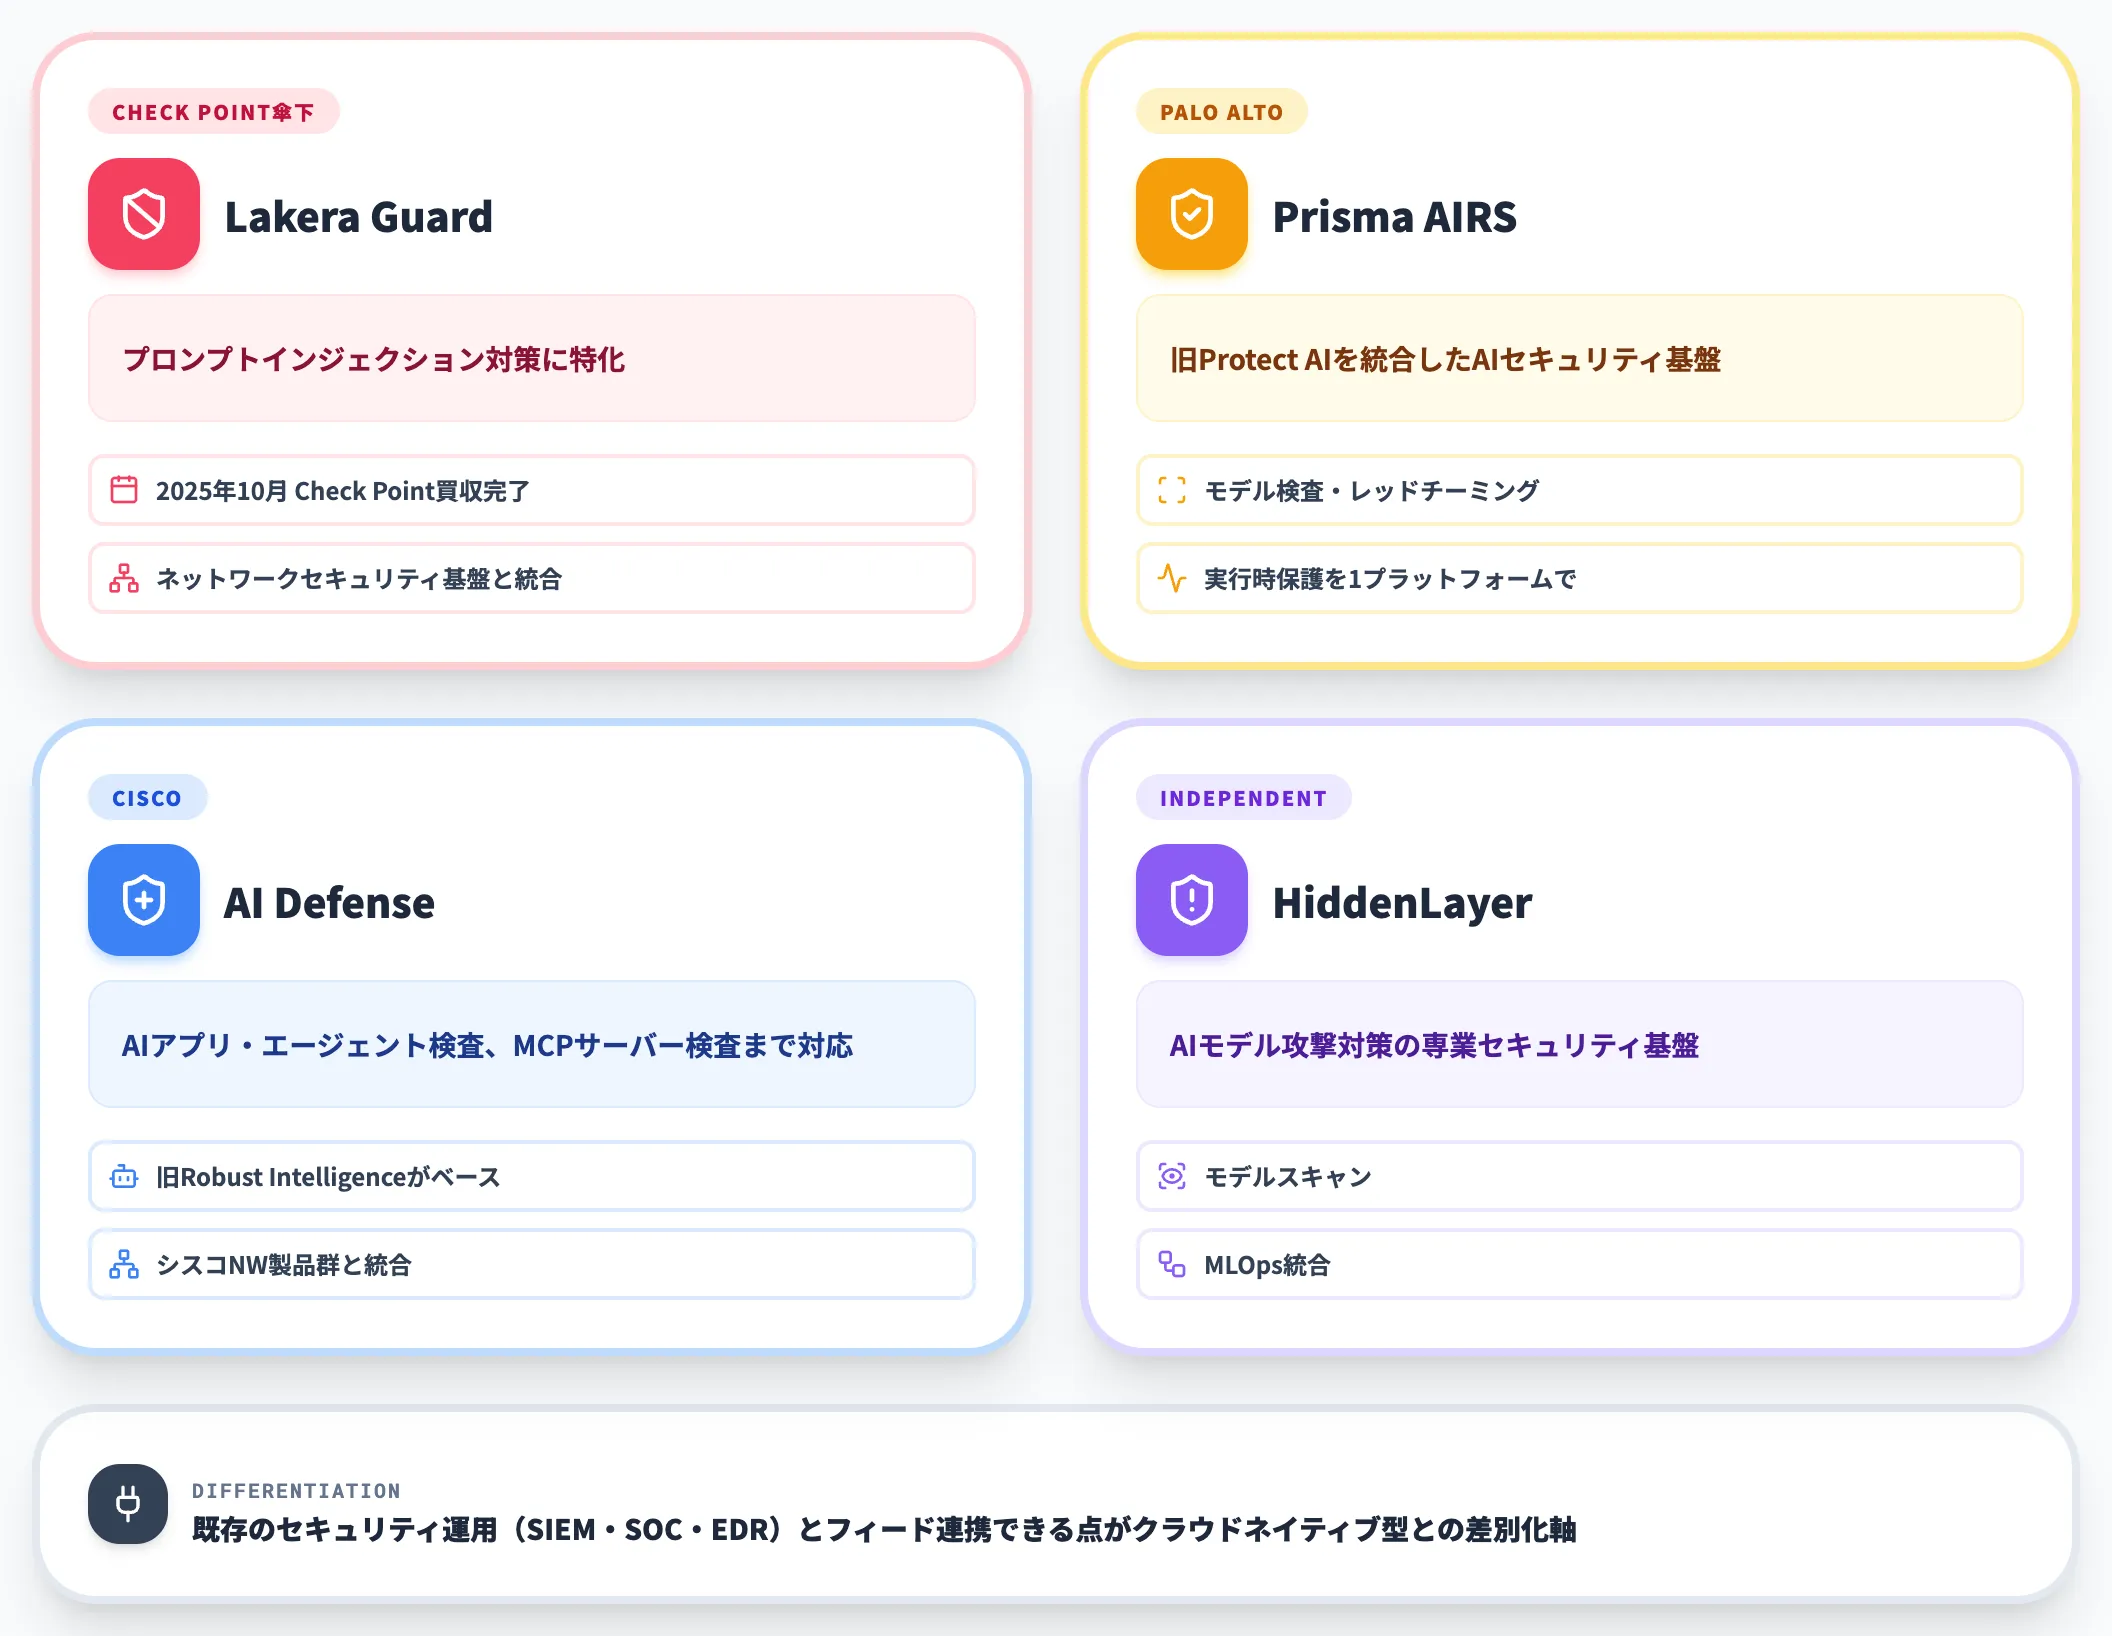This screenshot has height=1636, width=2112.
Task: Click the dark plug icon in Differentiation banner
Action: click(128, 1504)
